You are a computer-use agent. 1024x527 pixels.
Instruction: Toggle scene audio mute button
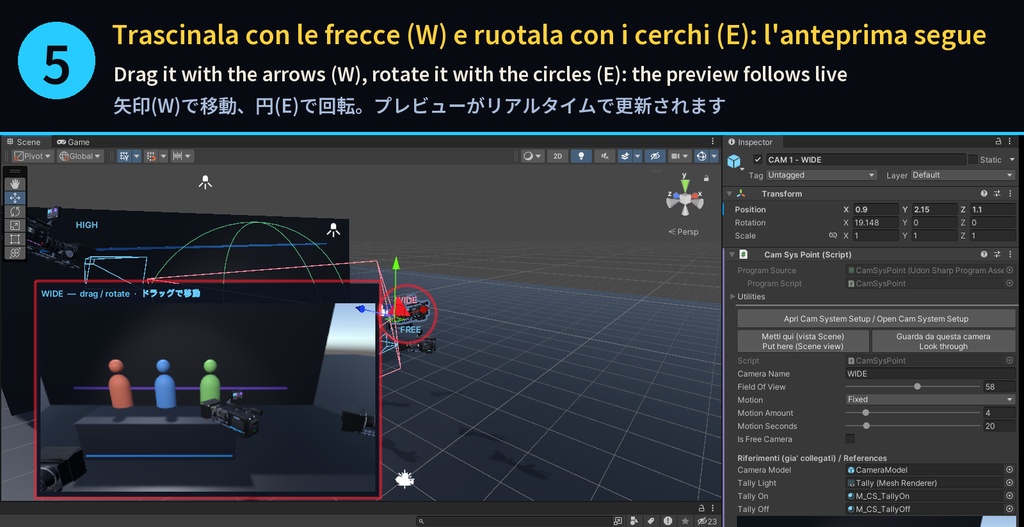[605, 156]
